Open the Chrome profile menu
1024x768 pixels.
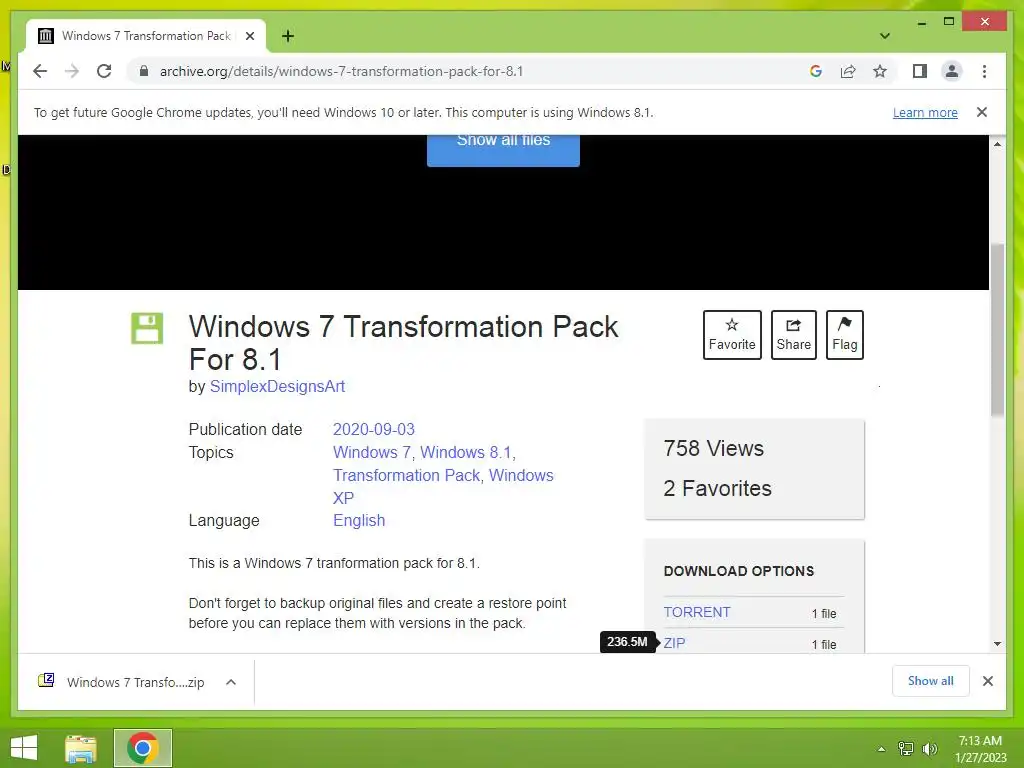[952, 71]
